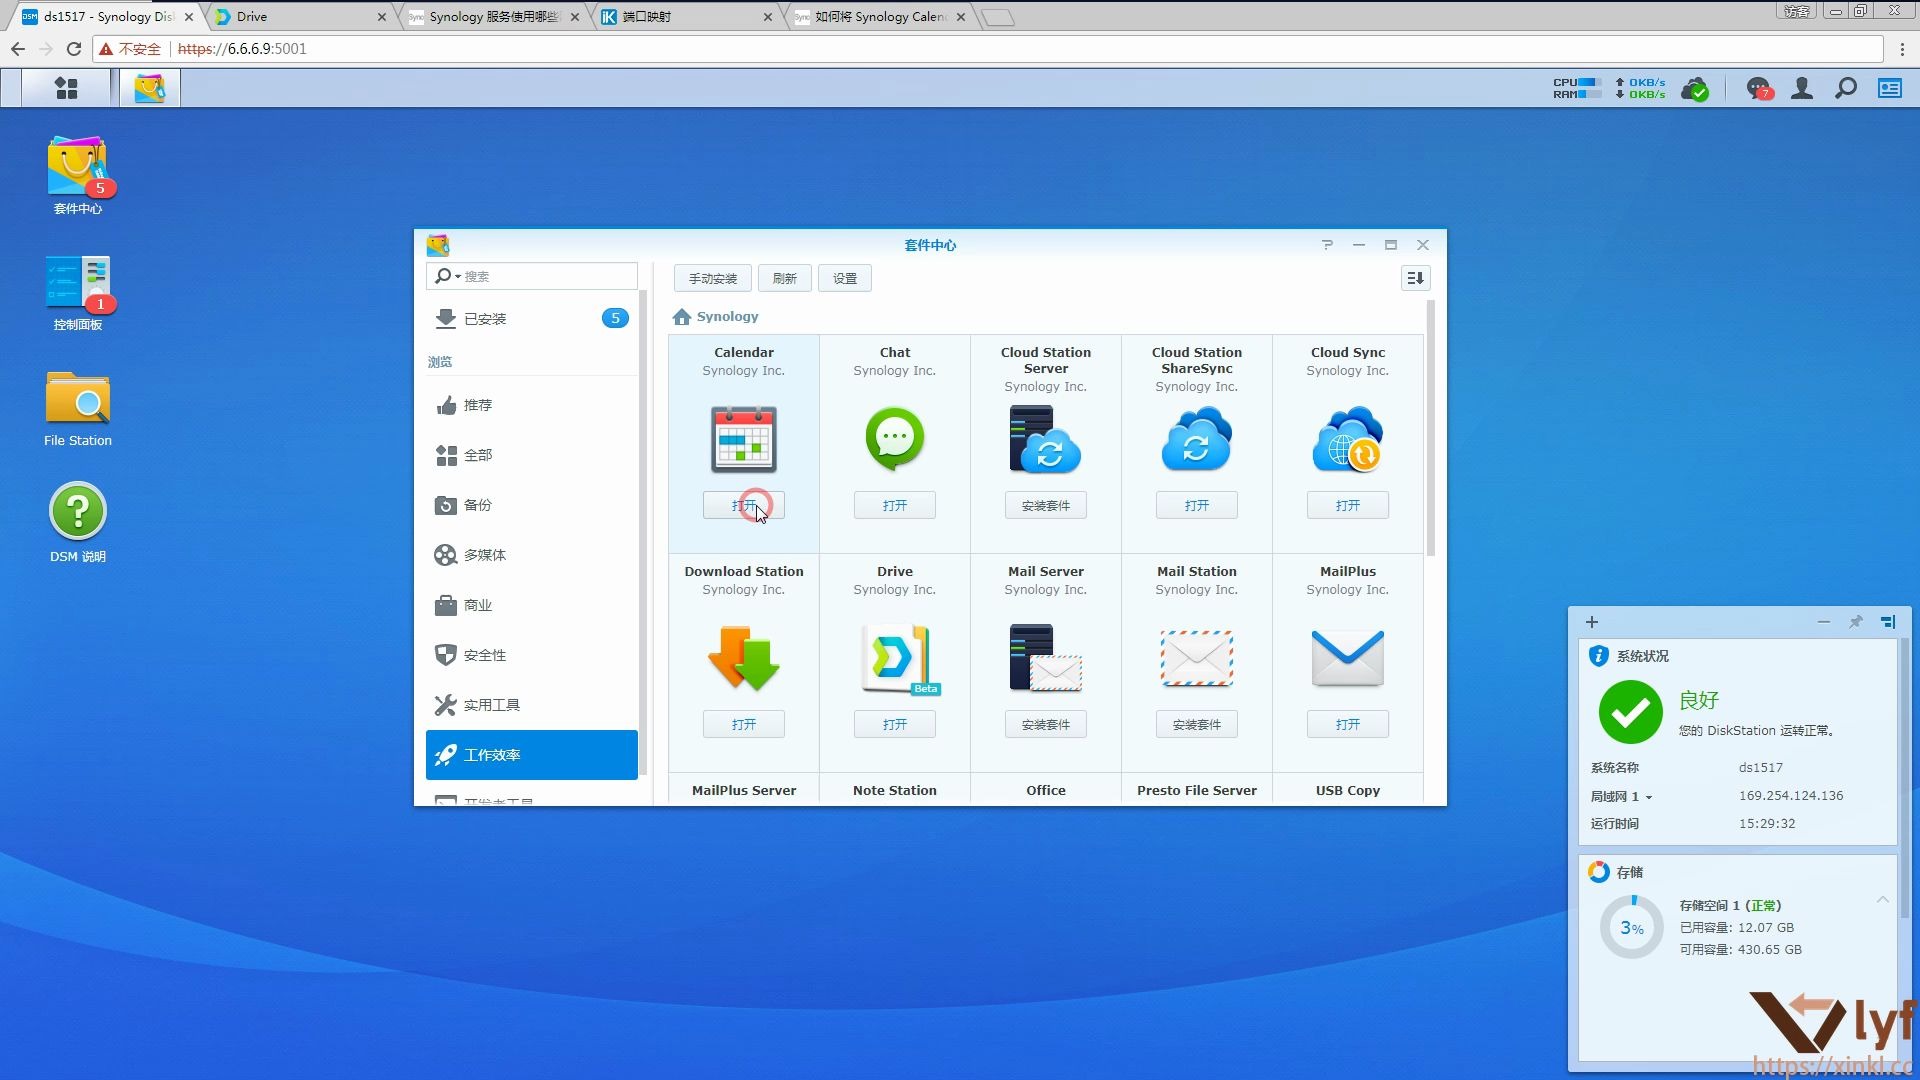The height and width of the screenshot is (1080, 1920).
Task: Click the Cloud Station Server icon
Action: pos(1046,439)
